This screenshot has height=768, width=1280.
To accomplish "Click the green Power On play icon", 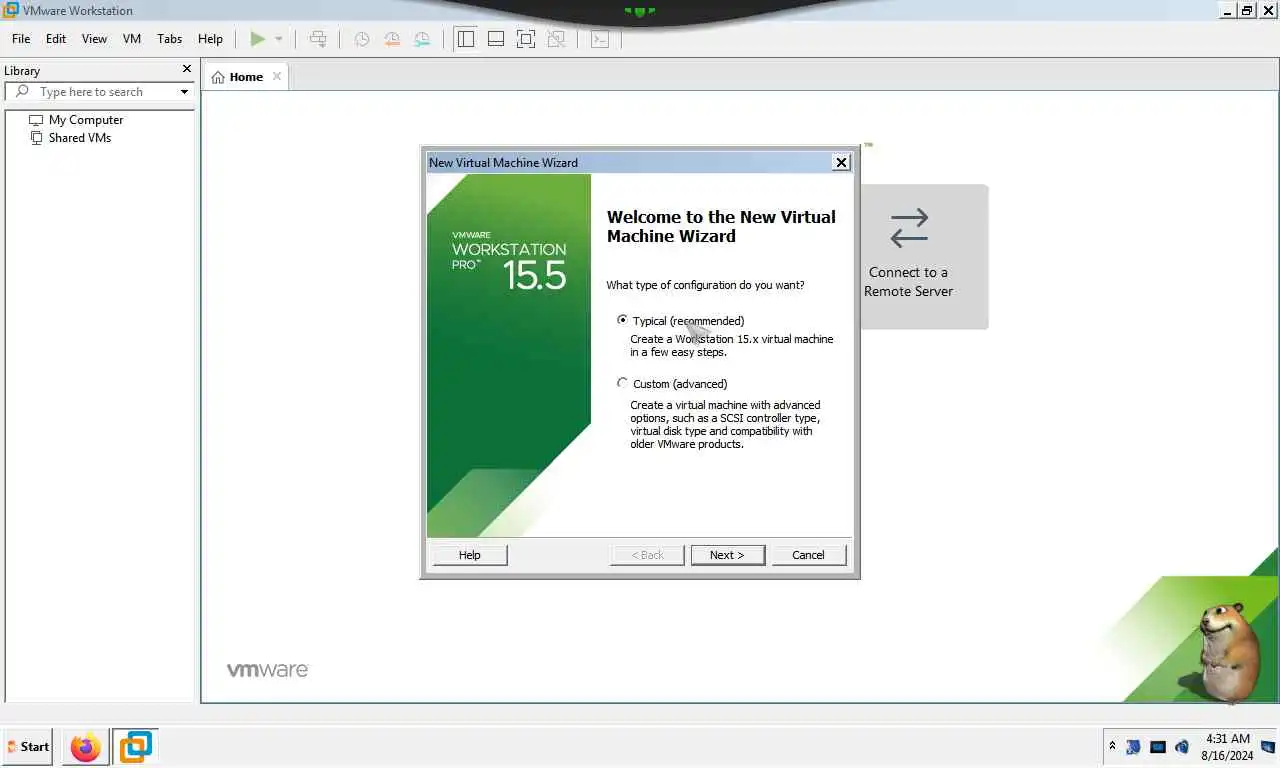I will tap(258, 39).
